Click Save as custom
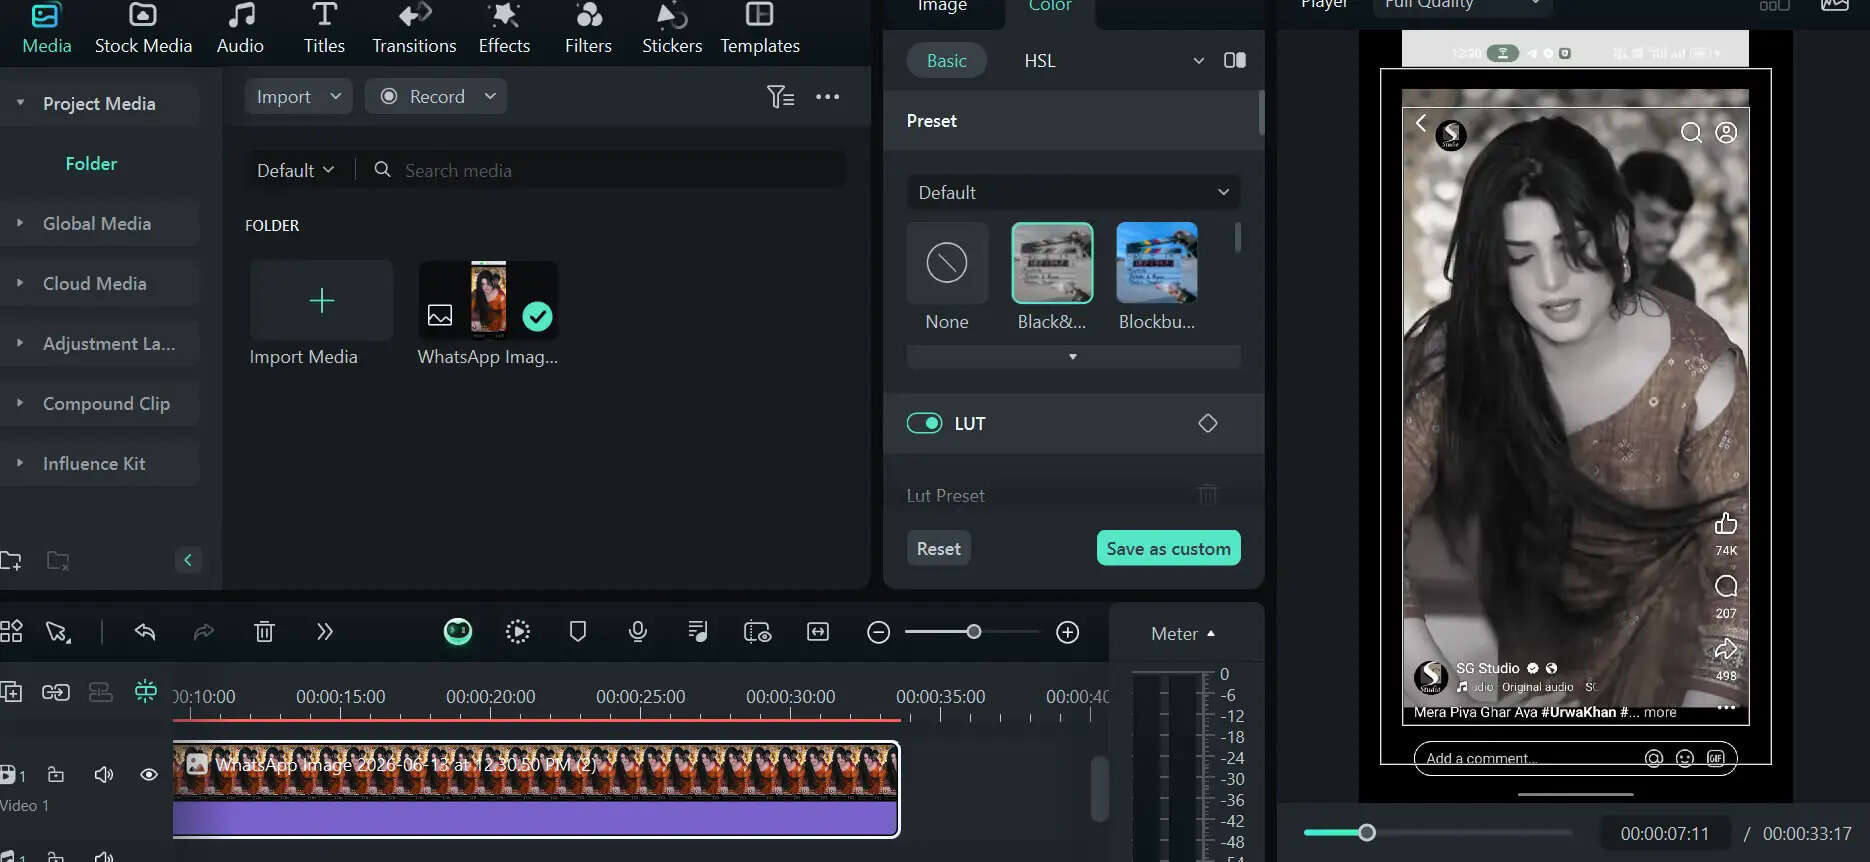 click(1168, 548)
